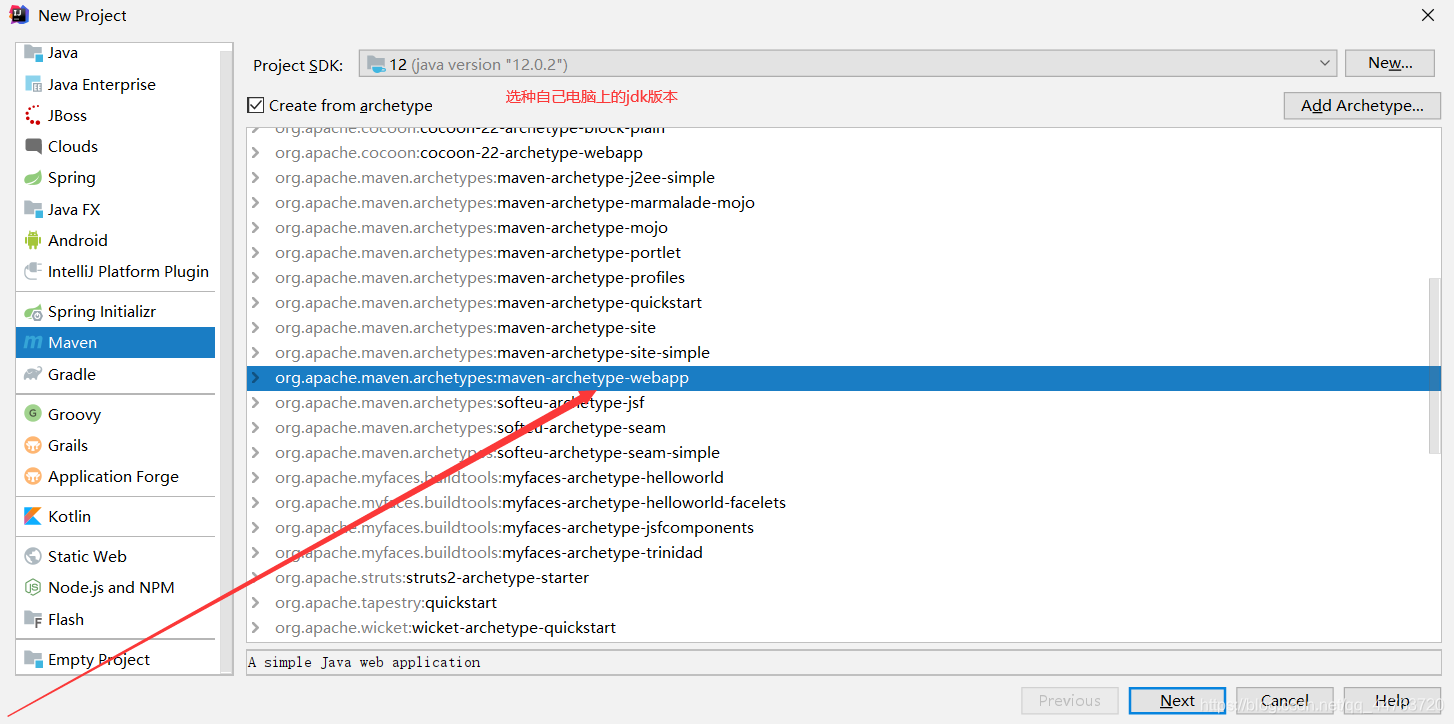This screenshot has height=724, width=1454.
Task: Click the Clouds icon in sidebar
Action: [33, 146]
